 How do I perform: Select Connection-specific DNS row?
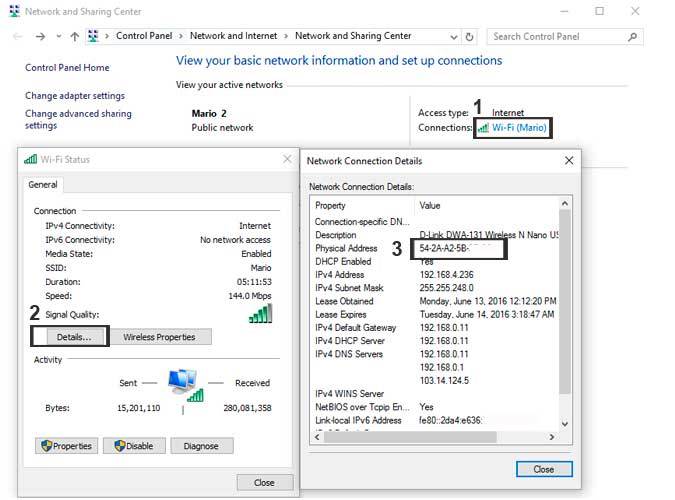point(435,222)
